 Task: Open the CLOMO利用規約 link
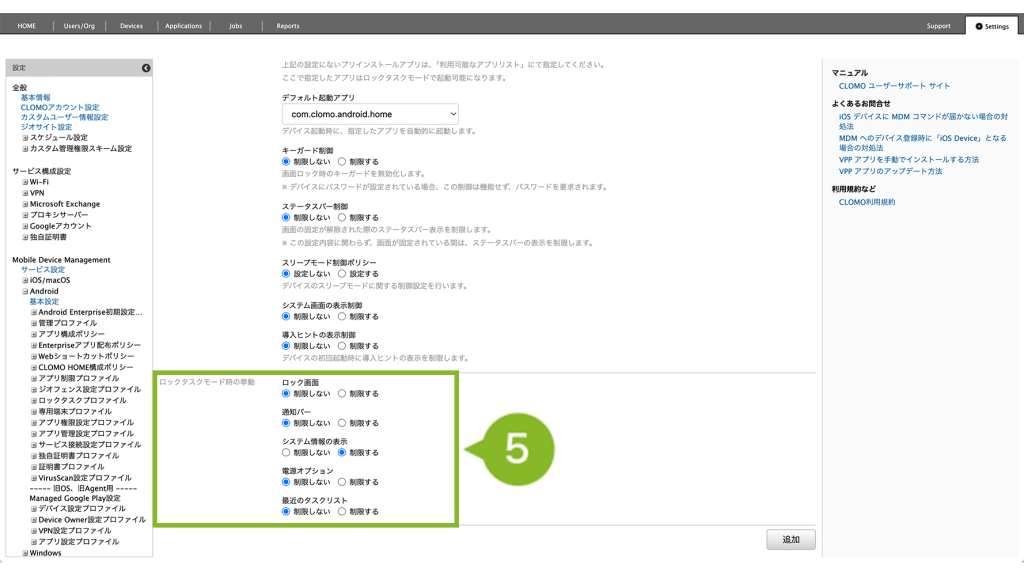click(x=867, y=202)
